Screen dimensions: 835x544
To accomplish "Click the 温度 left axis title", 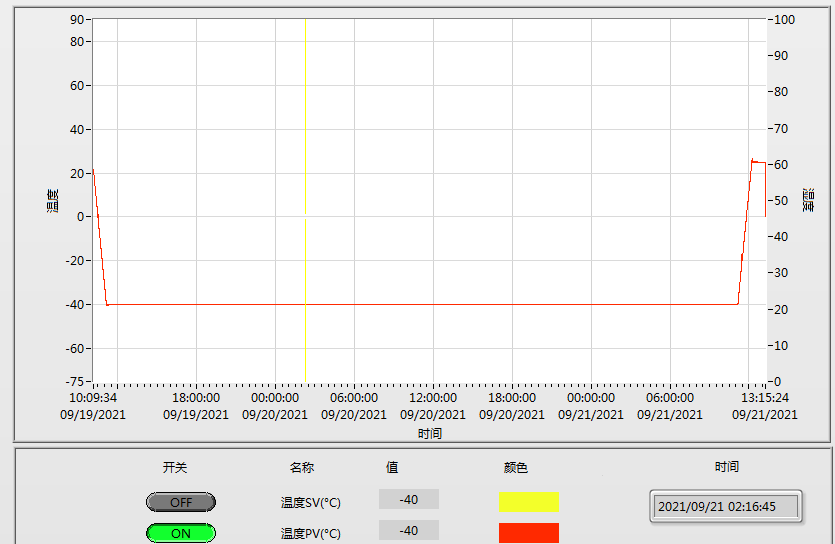I will pyautogui.click(x=53, y=200).
